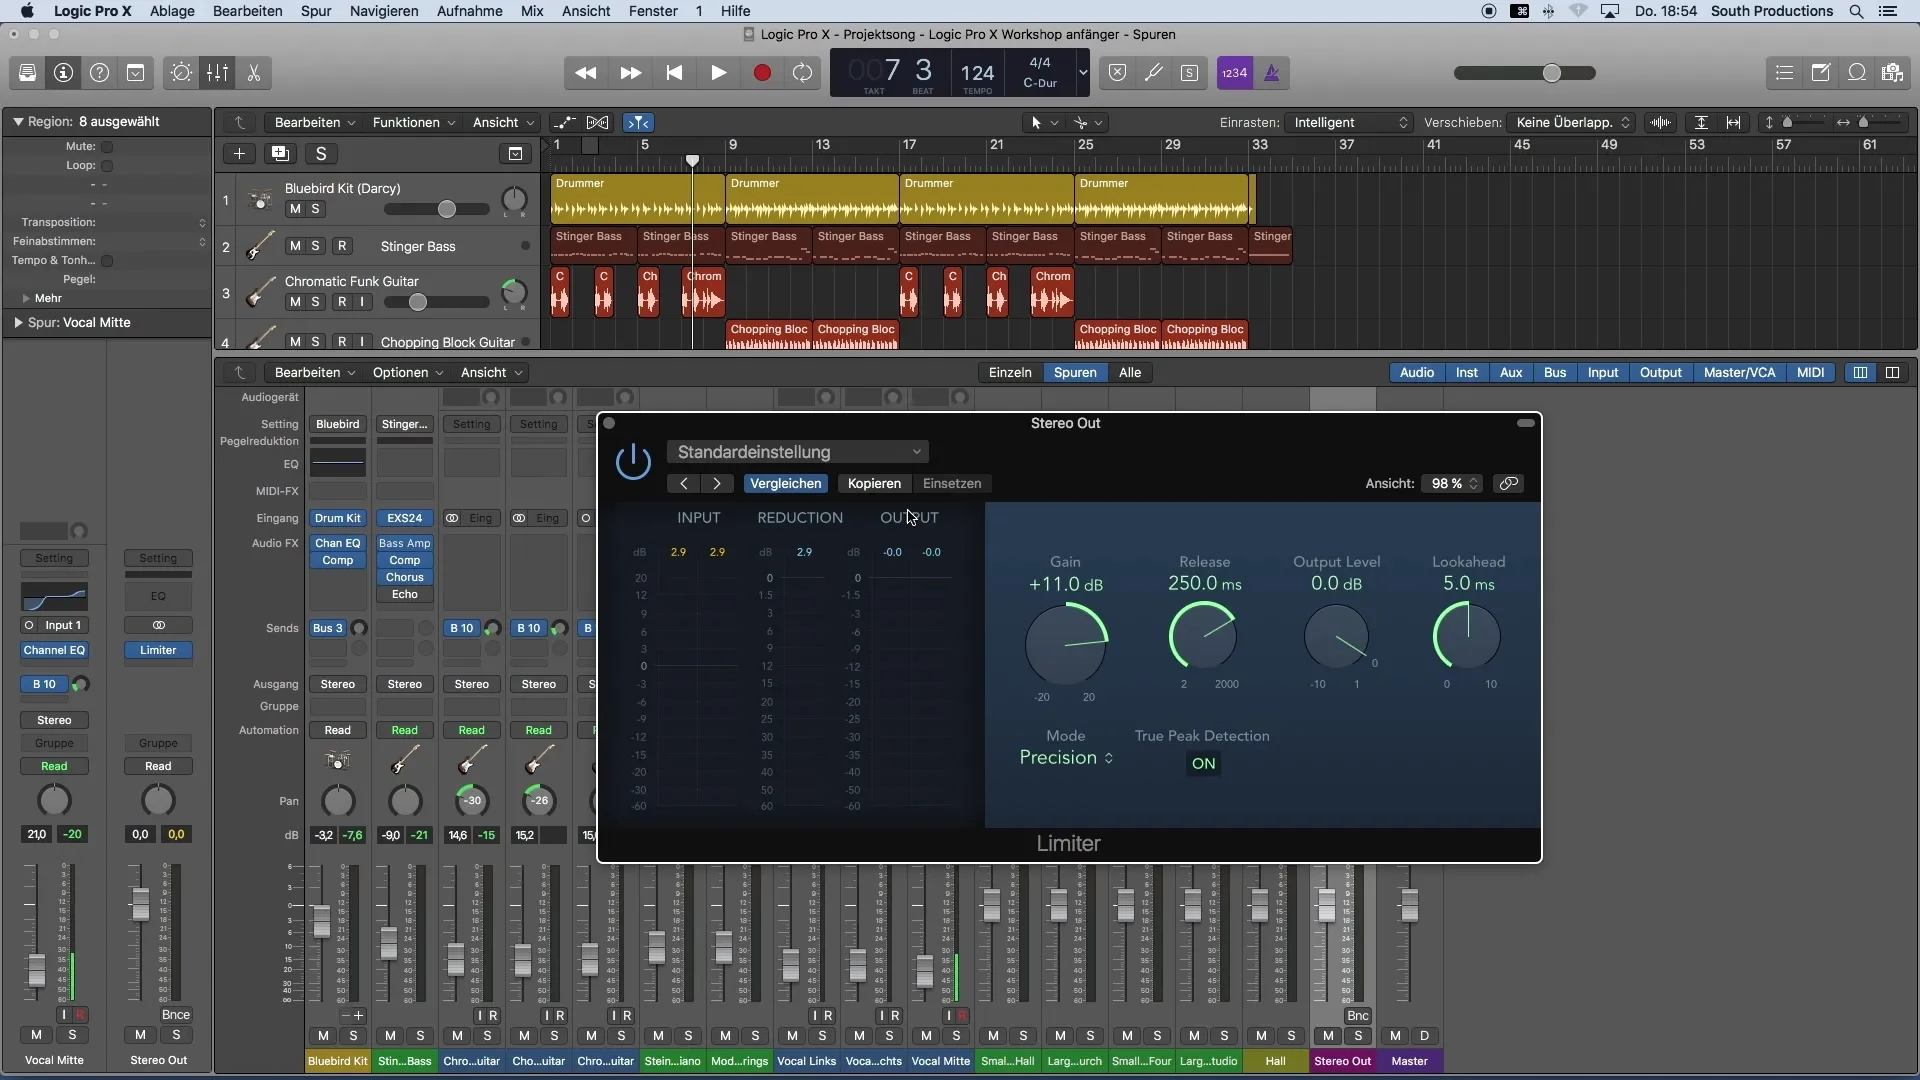Expand Mode Precision selector in Limiter
Viewport: 1920px width, 1080px height.
[x=1064, y=756]
